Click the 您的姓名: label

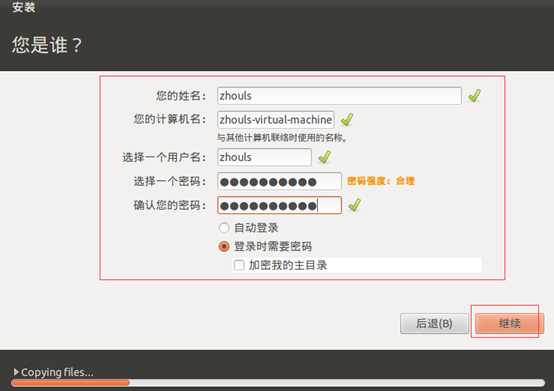pyautogui.click(x=181, y=96)
